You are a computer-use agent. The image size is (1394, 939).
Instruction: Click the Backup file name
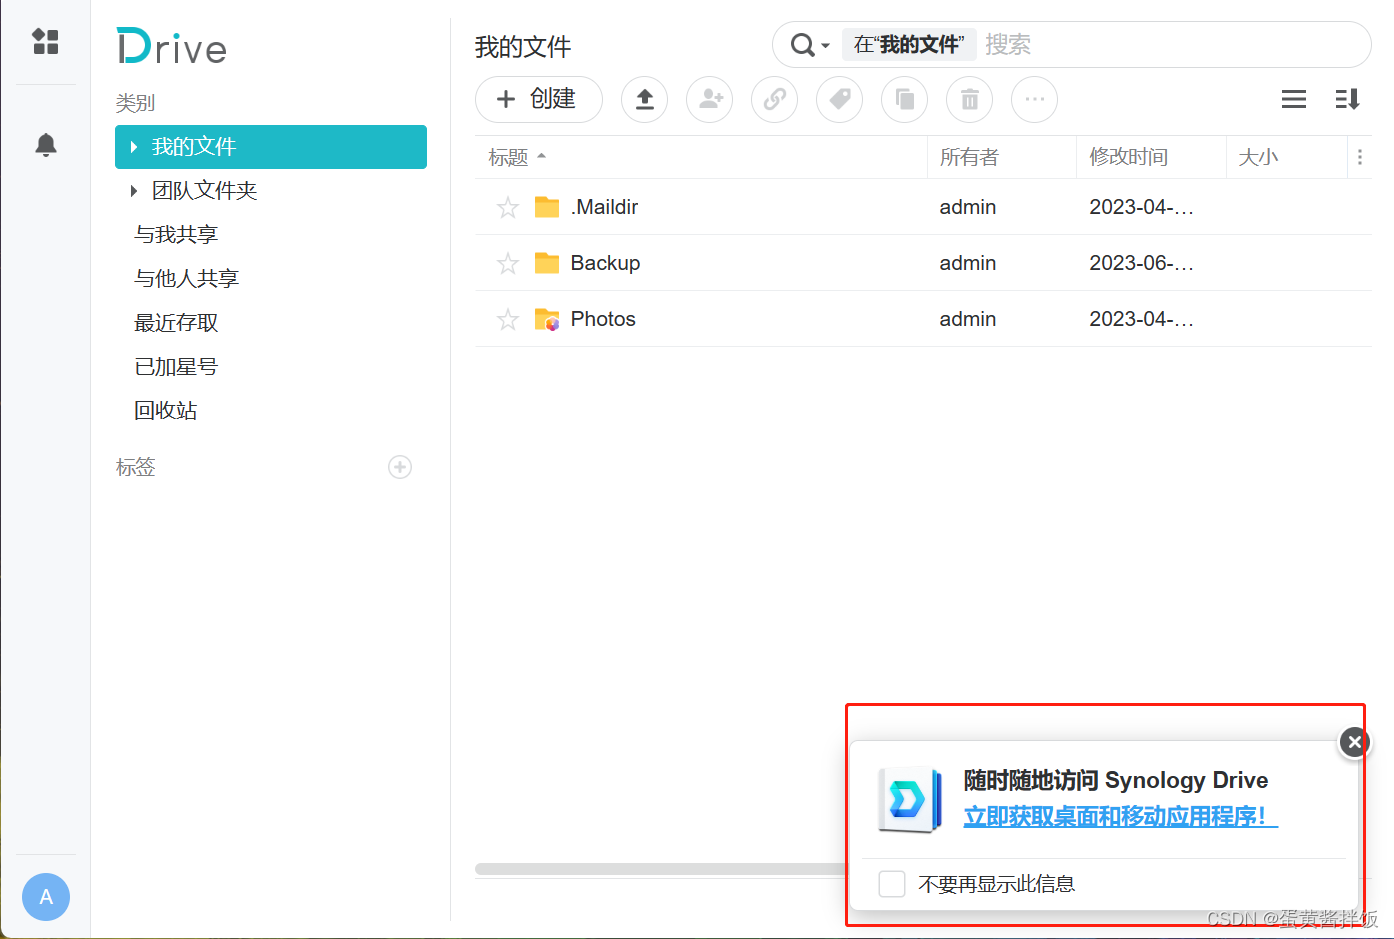click(605, 263)
